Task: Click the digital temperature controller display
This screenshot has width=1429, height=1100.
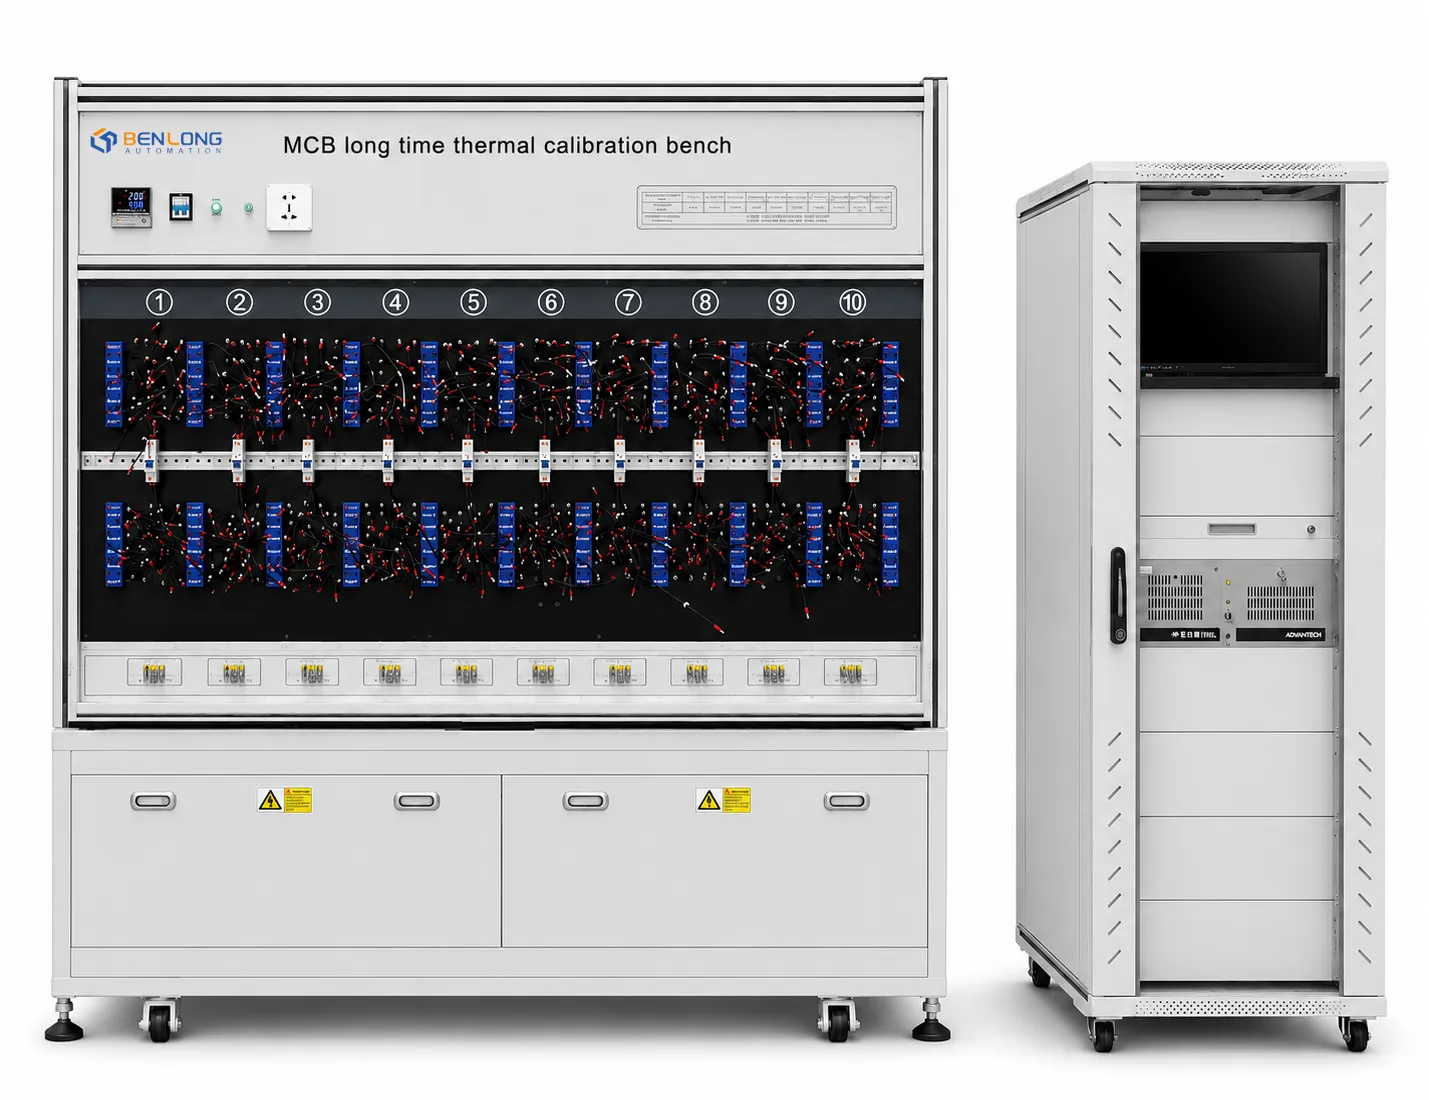Action: [131, 207]
